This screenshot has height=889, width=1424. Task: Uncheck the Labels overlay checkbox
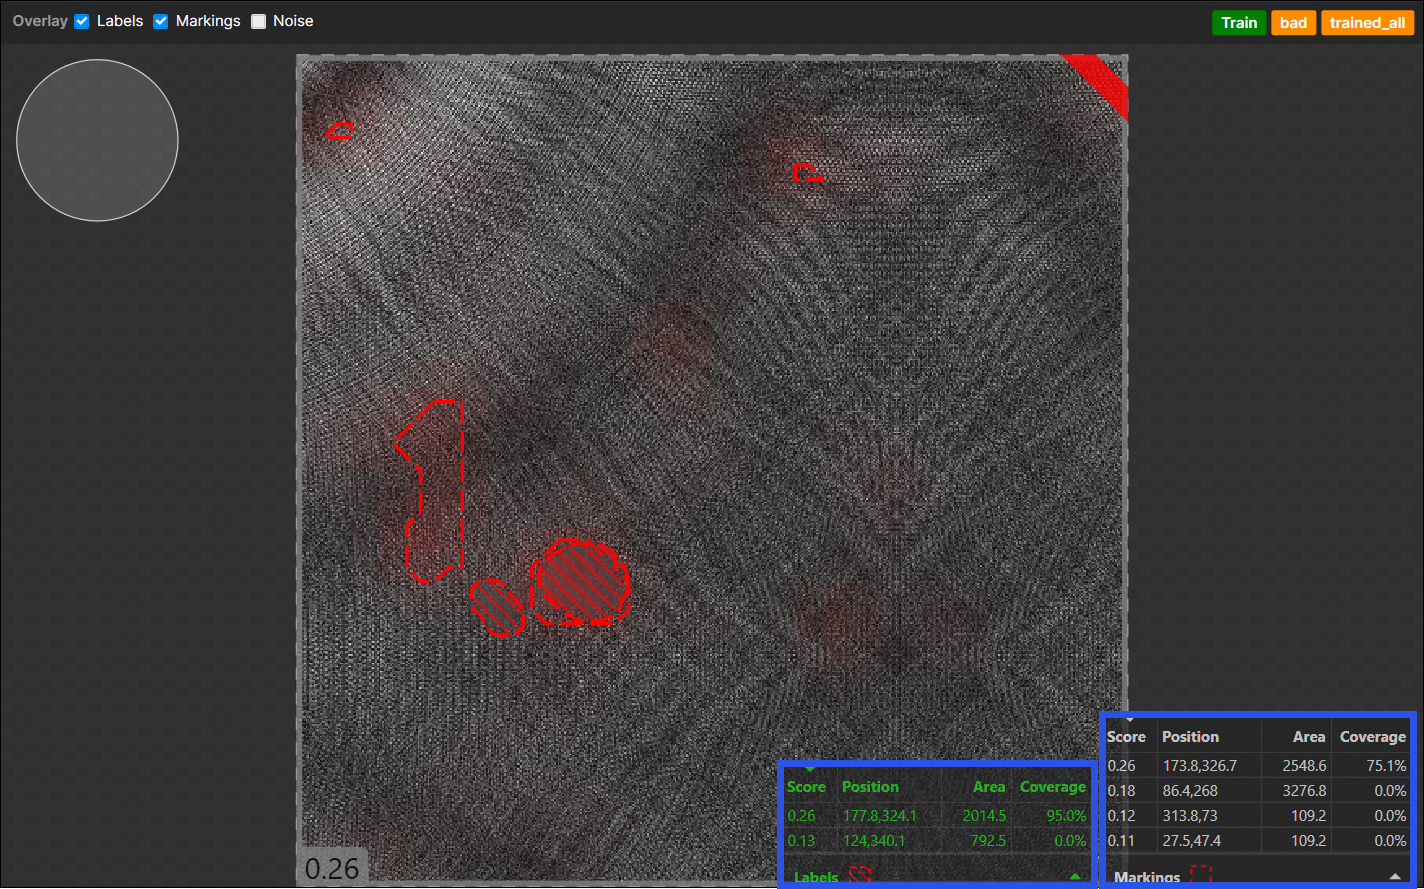pyautogui.click(x=82, y=21)
